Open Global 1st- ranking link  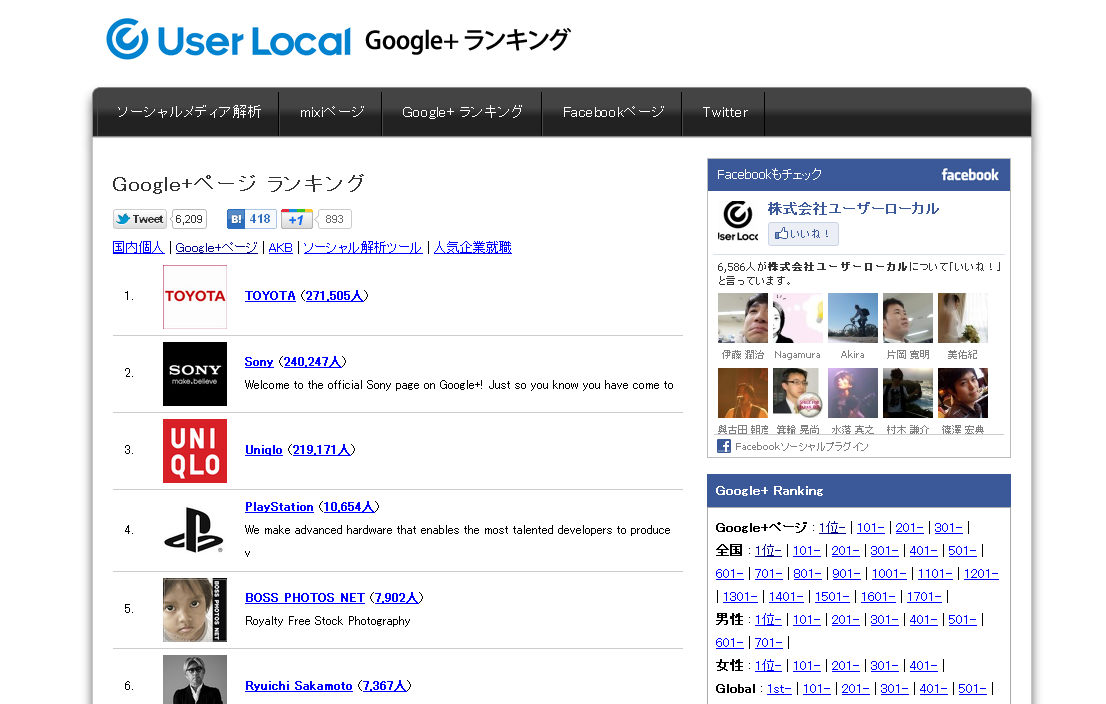pyautogui.click(x=779, y=689)
